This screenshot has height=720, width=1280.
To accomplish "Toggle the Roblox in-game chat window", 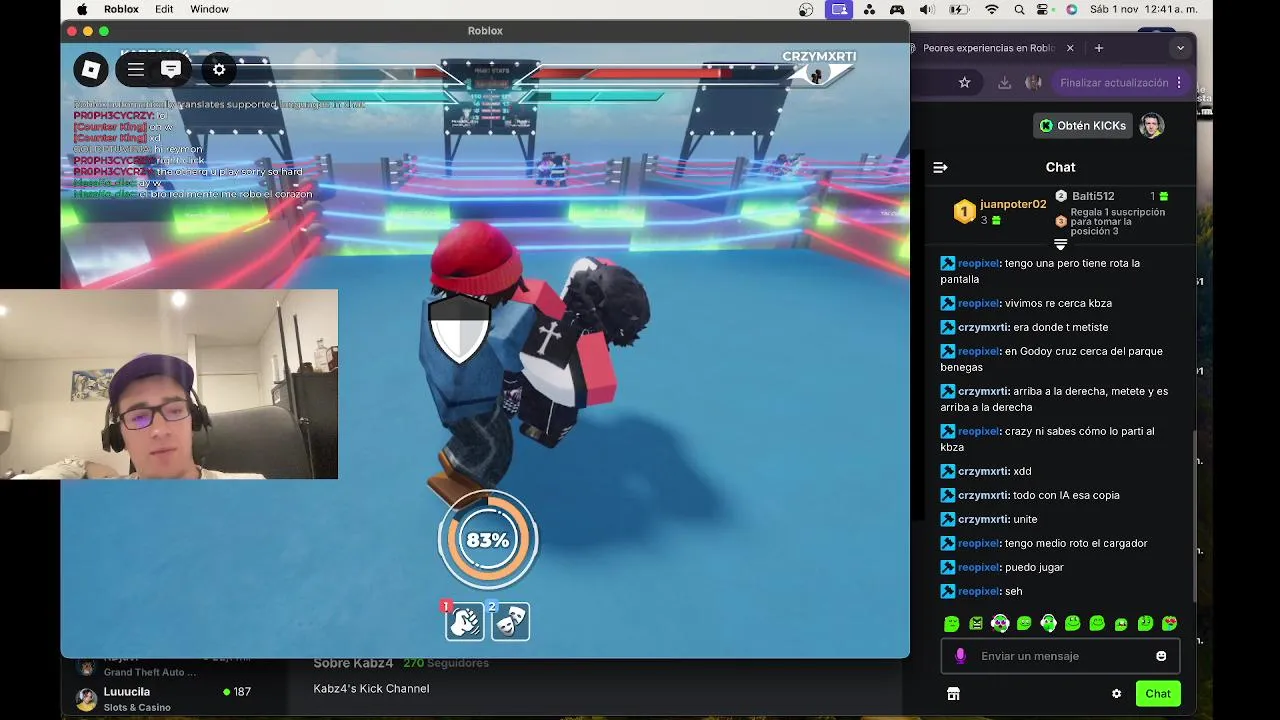I will click(x=171, y=69).
